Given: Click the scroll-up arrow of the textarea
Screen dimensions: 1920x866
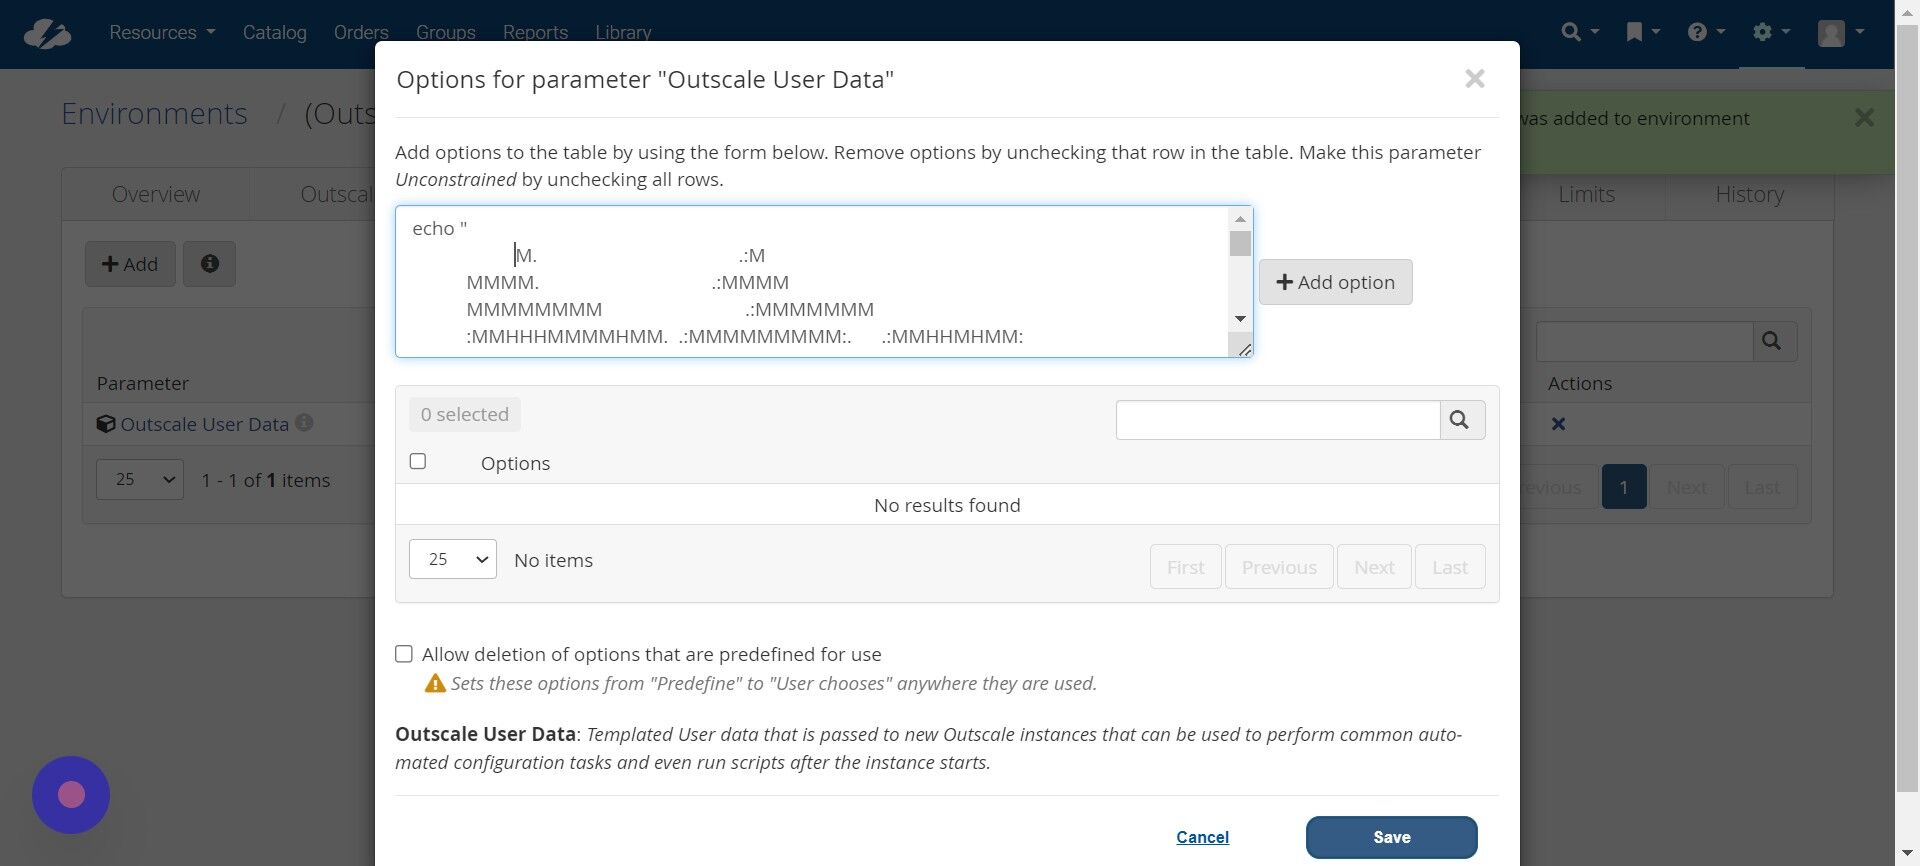Looking at the screenshot, I should (x=1240, y=219).
